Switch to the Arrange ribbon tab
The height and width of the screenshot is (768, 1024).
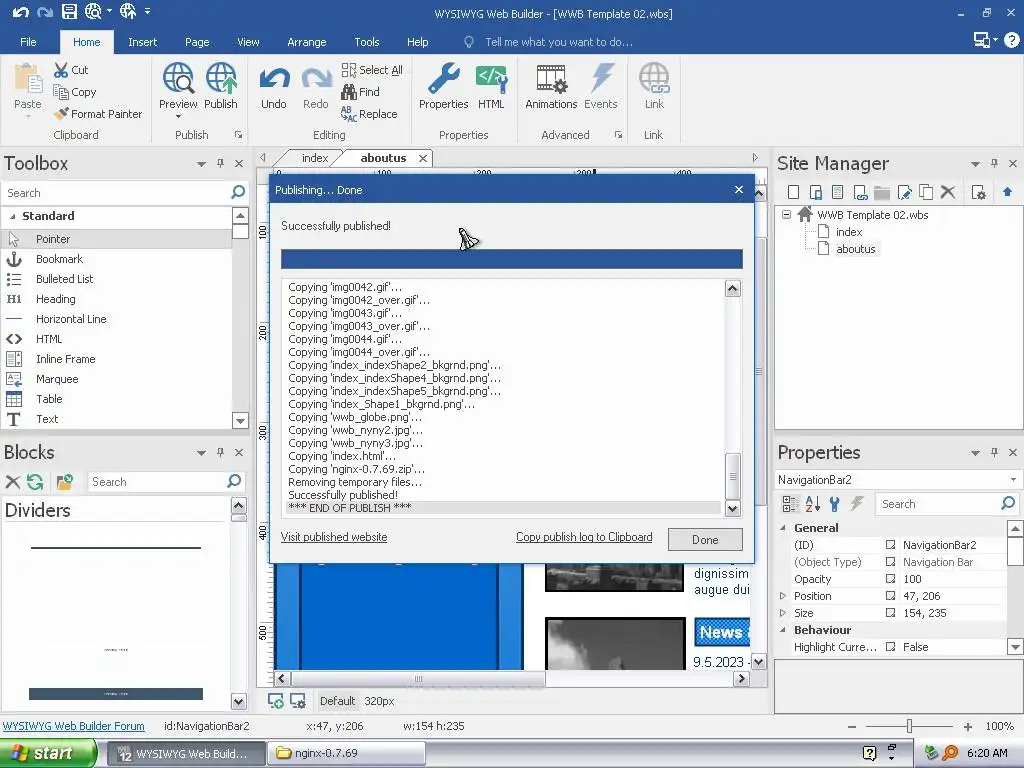tap(306, 42)
